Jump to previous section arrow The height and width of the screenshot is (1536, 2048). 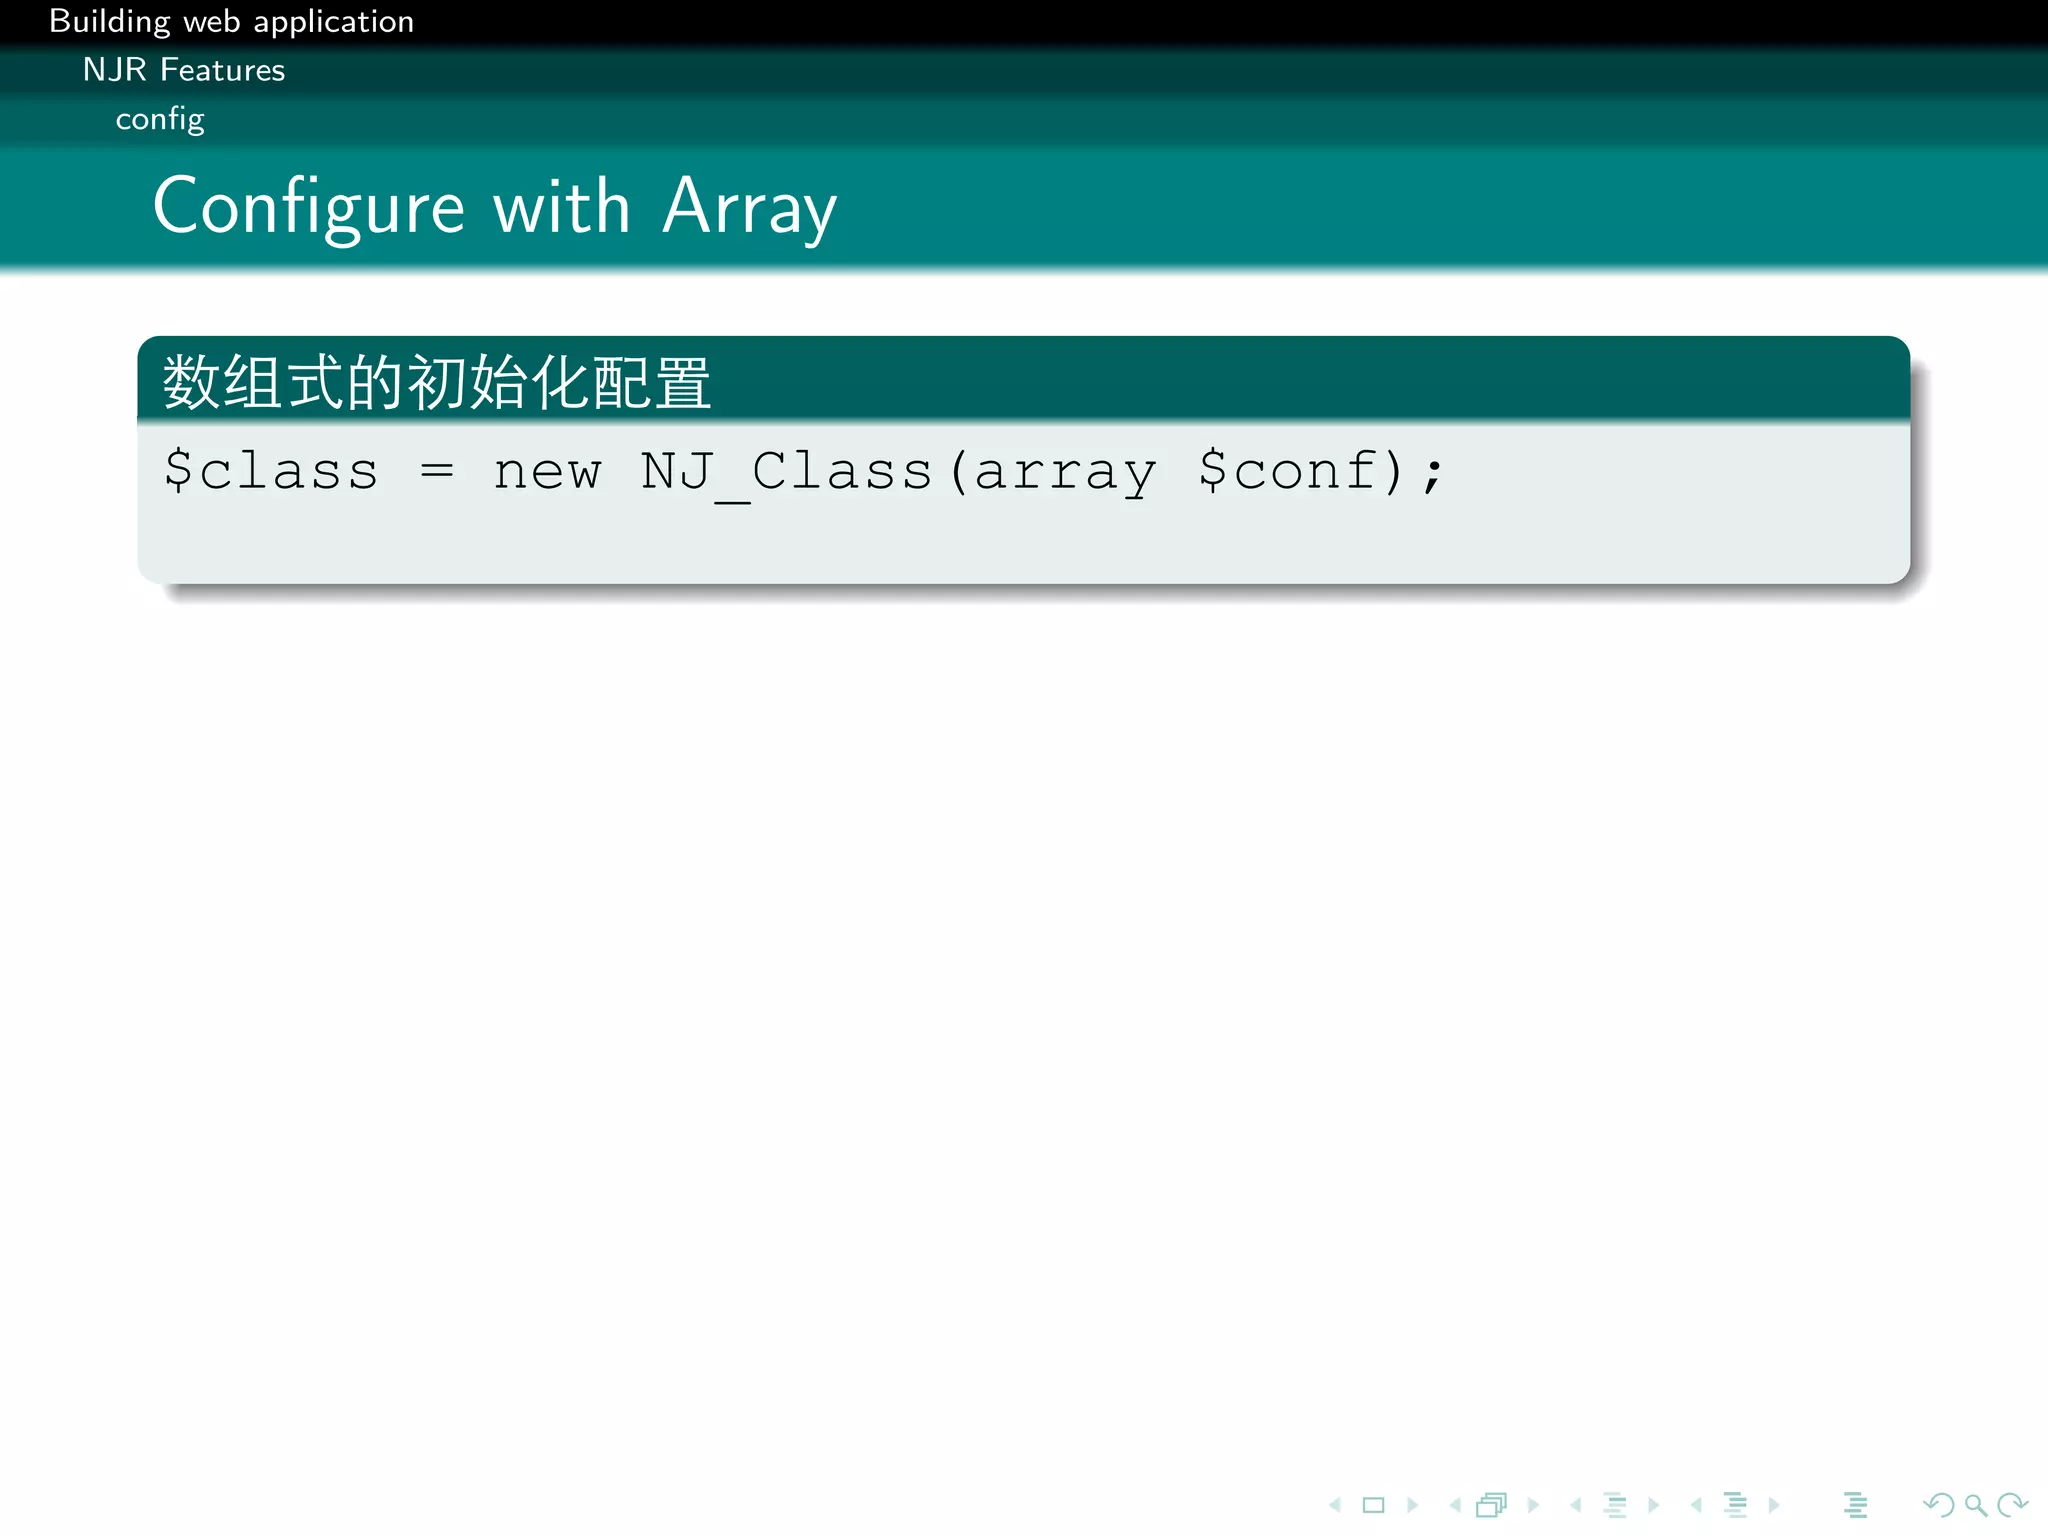[x=1696, y=1505]
